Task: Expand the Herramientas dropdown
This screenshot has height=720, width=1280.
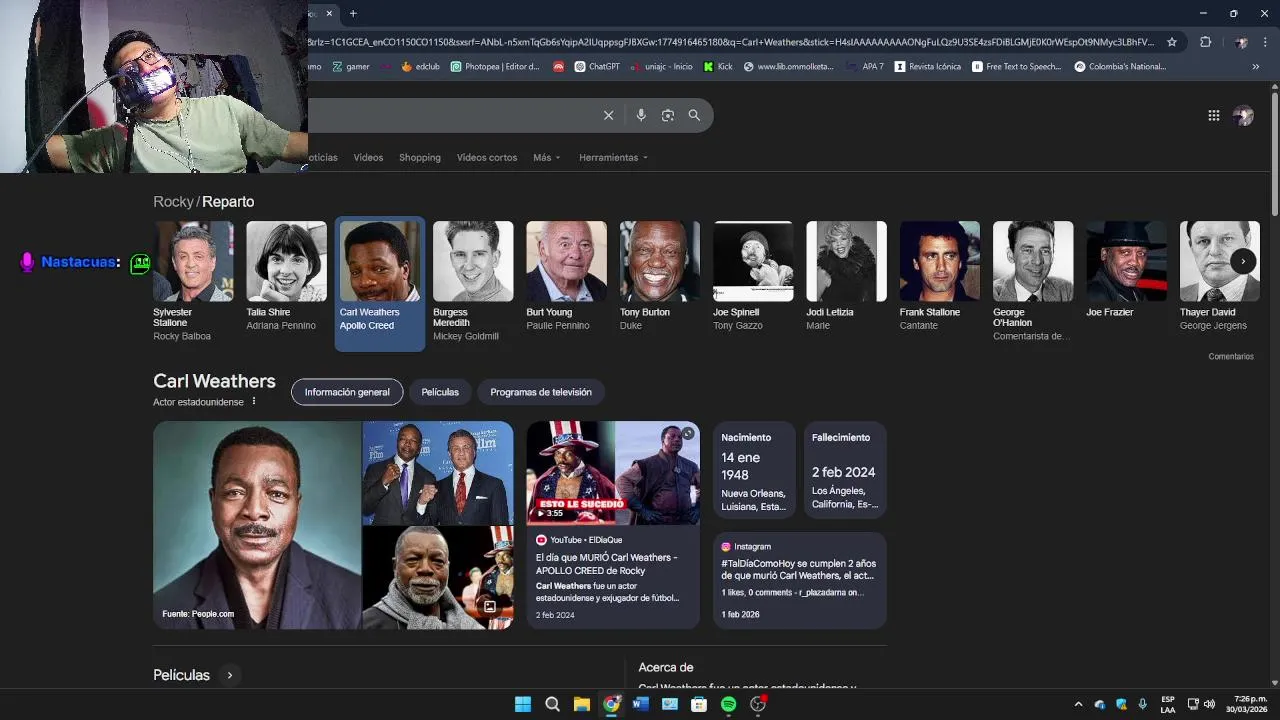Action: 613,157
